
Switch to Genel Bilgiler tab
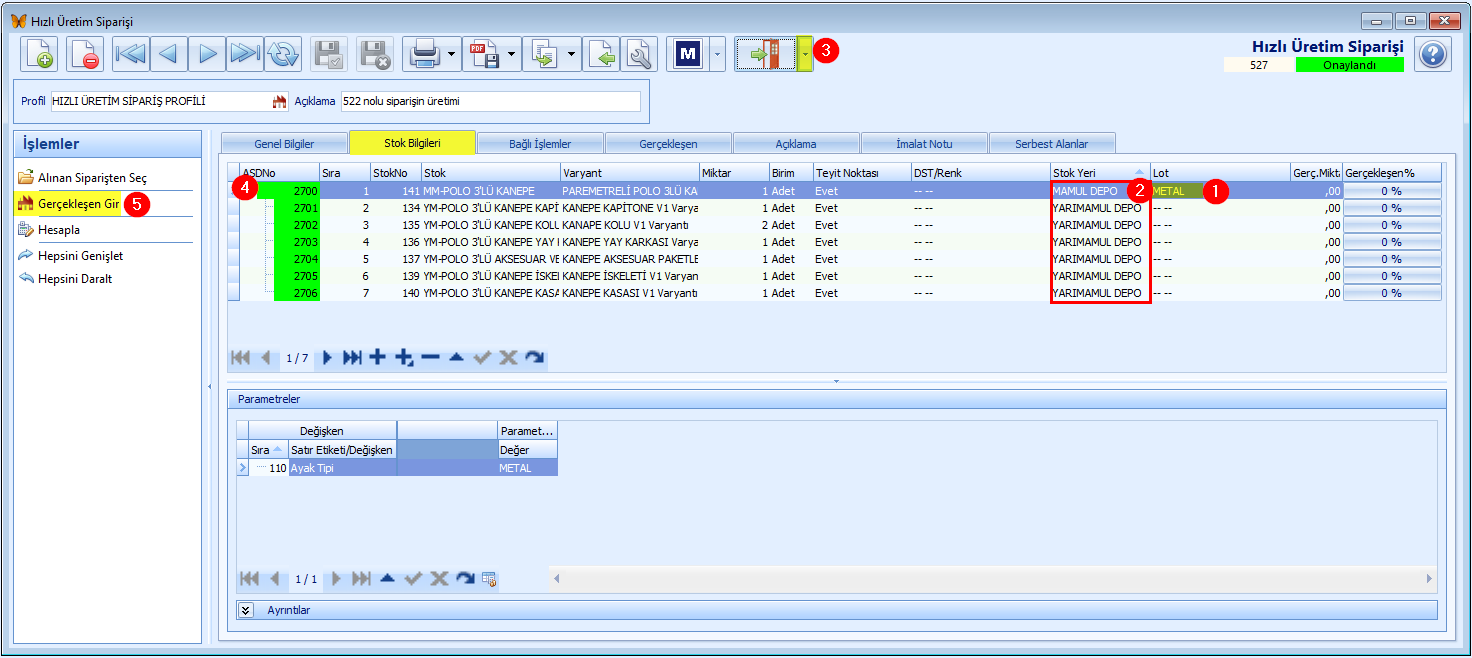pos(284,143)
